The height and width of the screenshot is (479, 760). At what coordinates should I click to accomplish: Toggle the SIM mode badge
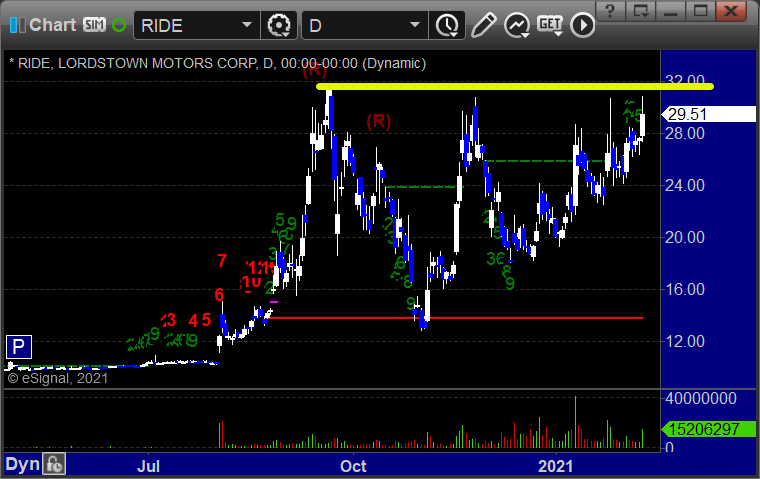(94, 25)
